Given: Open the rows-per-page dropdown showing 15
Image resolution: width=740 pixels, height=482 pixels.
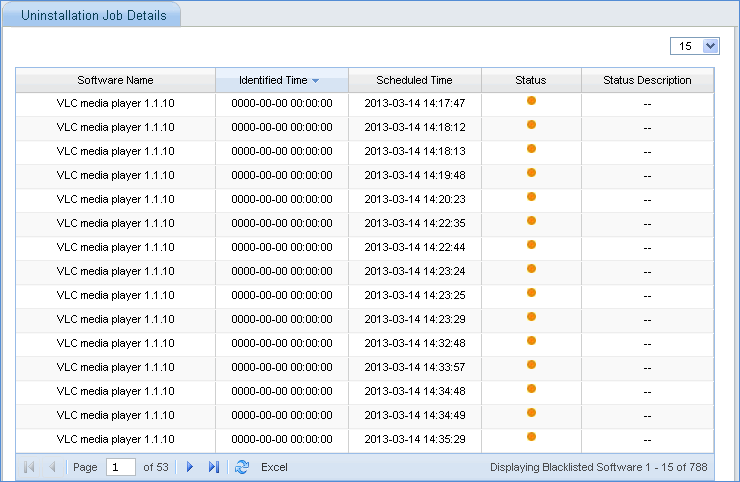Looking at the screenshot, I should pyautogui.click(x=695, y=46).
